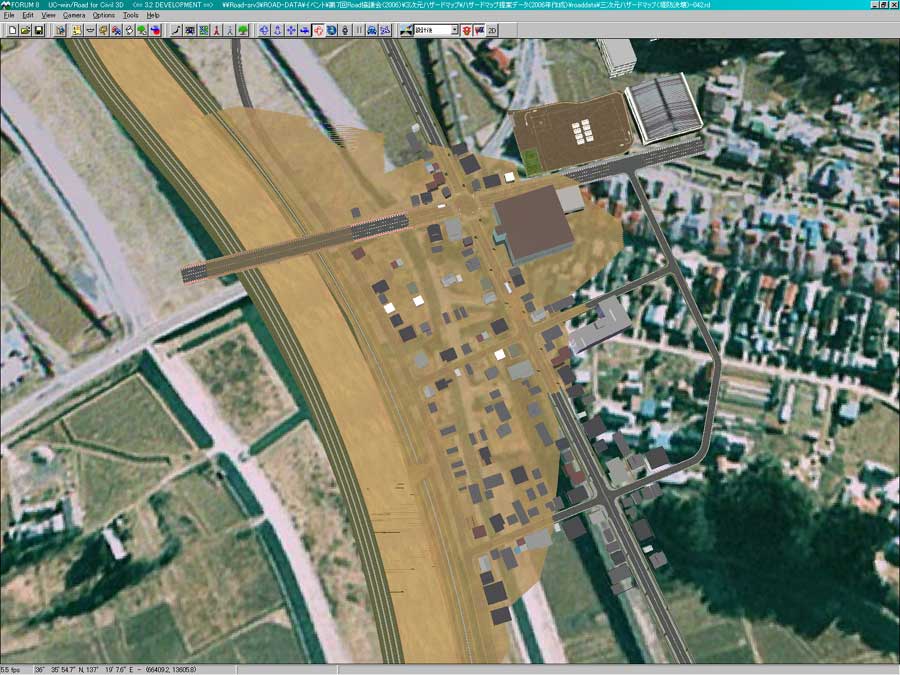Screen dimensions: 900x675
Task: Click the New file icon
Action: 12,30
